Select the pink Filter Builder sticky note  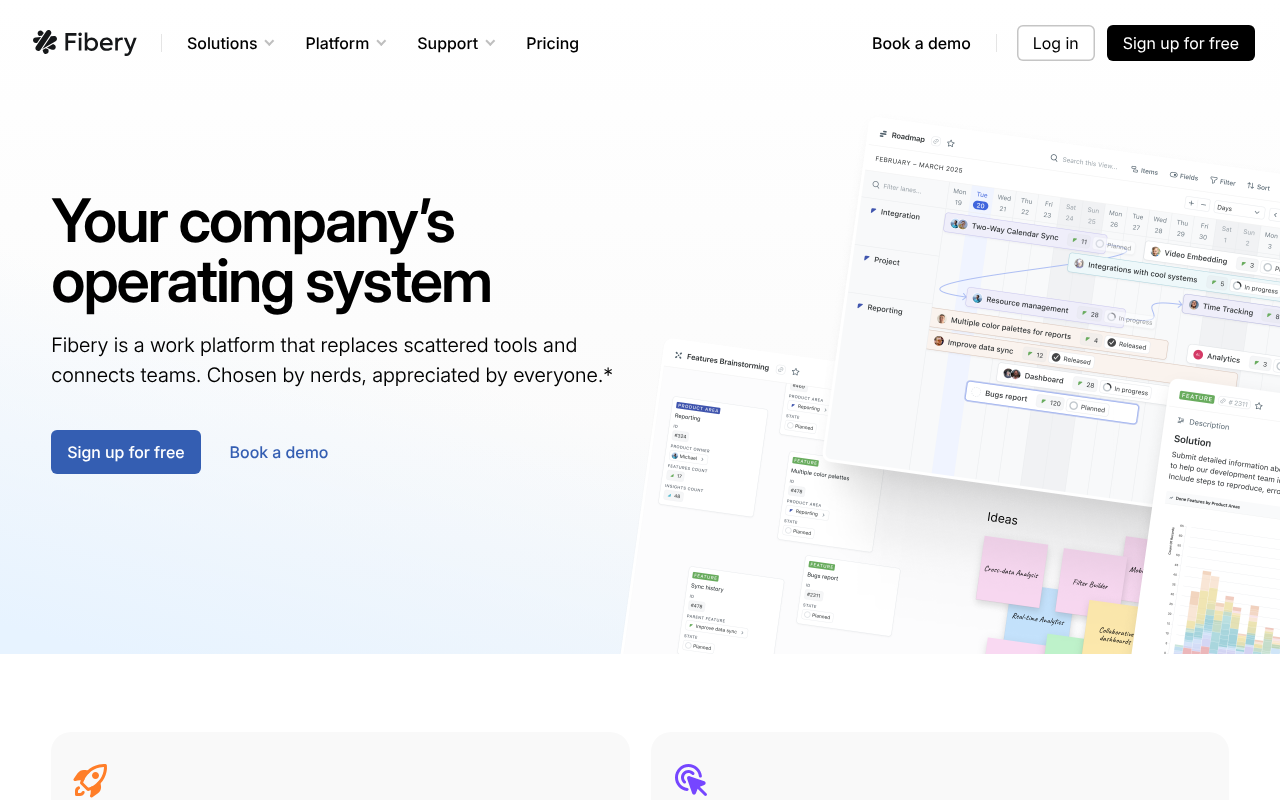[1088, 582]
